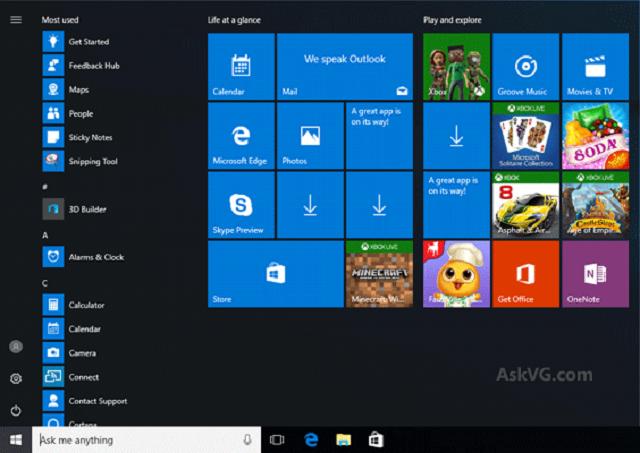Viewport: 640px width, 453px height.
Task: Open Store from the taskbar
Action: 376,440
